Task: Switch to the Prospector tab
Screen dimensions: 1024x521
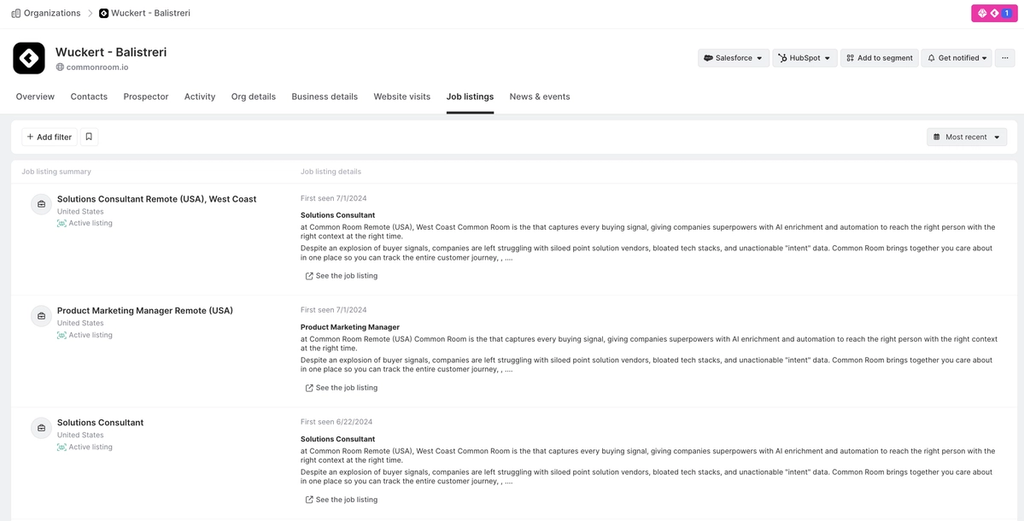Action: 146,97
